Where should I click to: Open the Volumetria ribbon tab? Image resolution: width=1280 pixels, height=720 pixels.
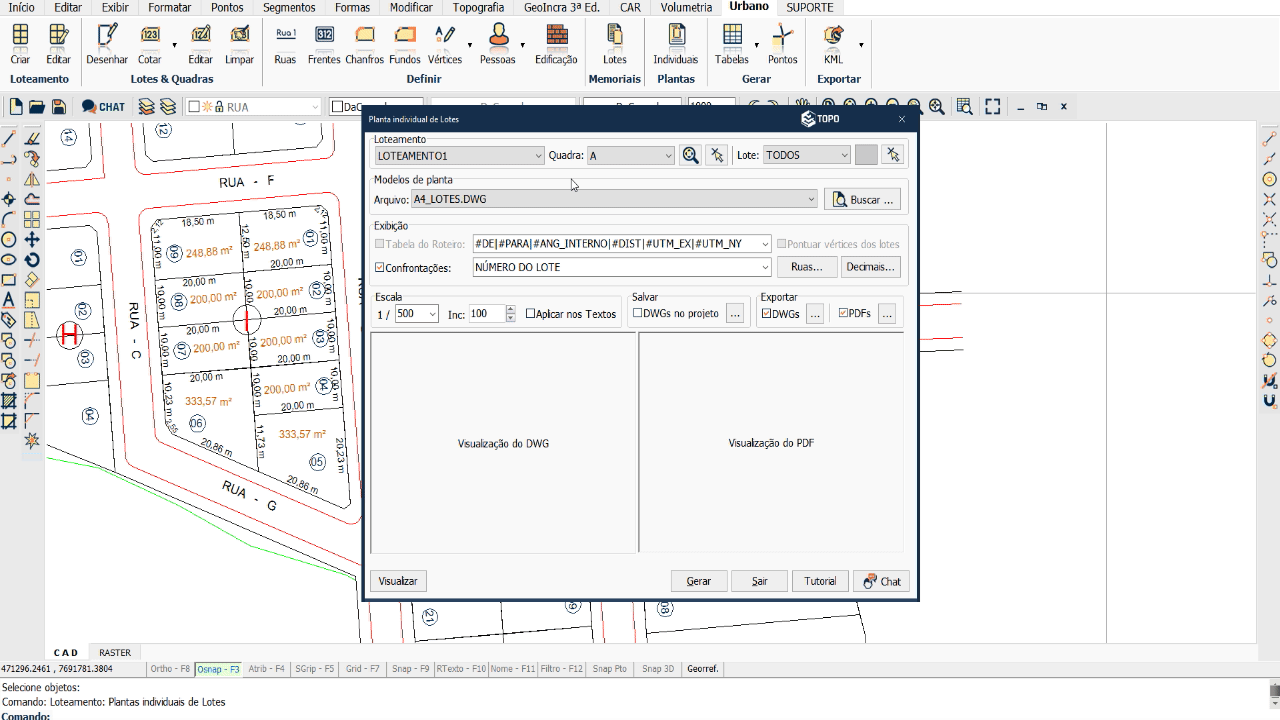(x=686, y=7)
